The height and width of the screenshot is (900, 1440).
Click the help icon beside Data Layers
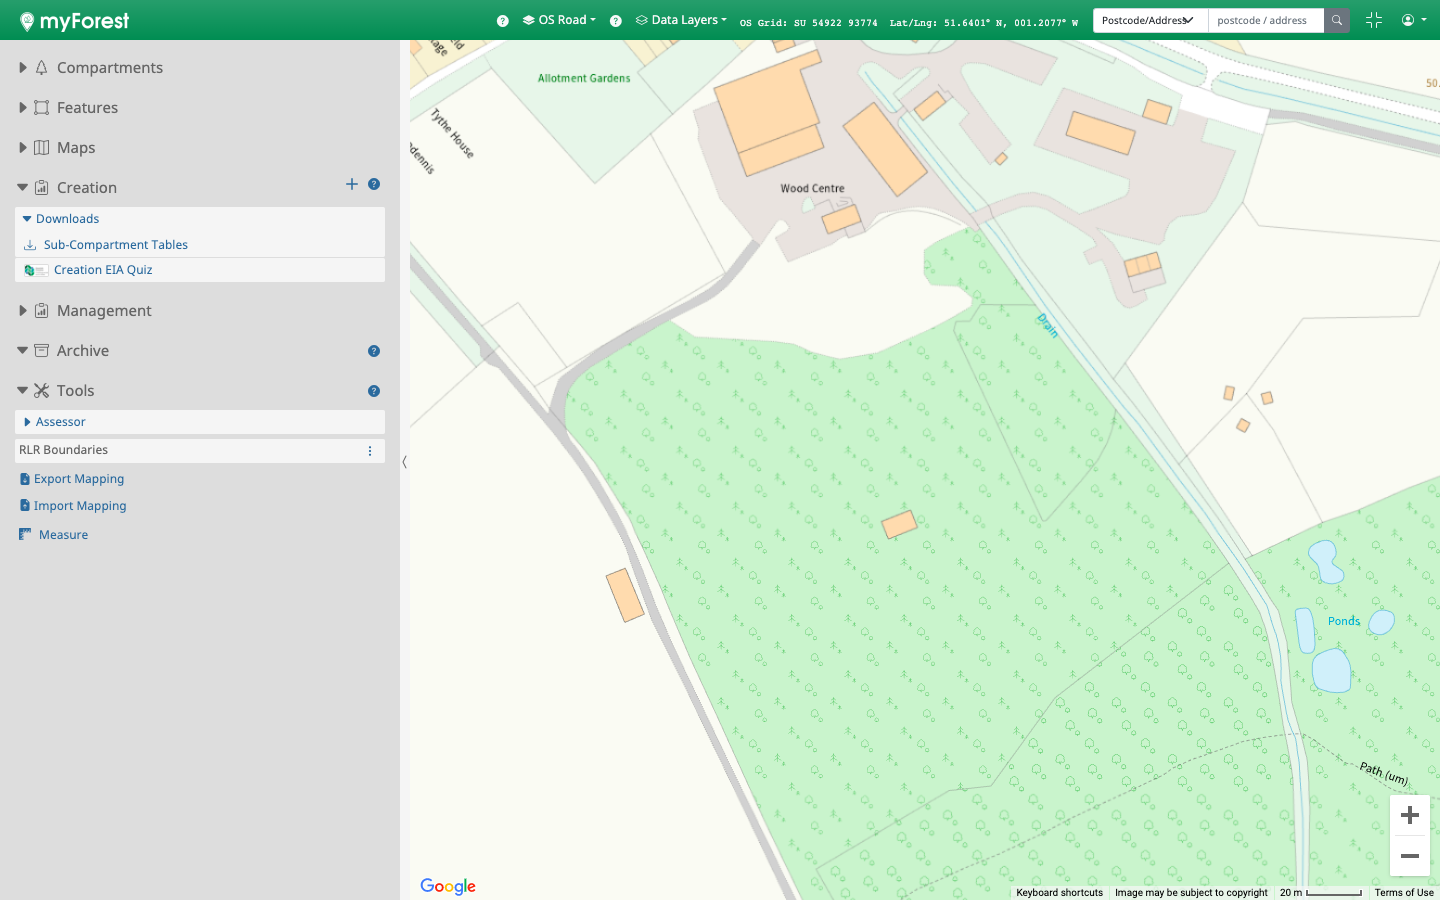click(616, 21)
